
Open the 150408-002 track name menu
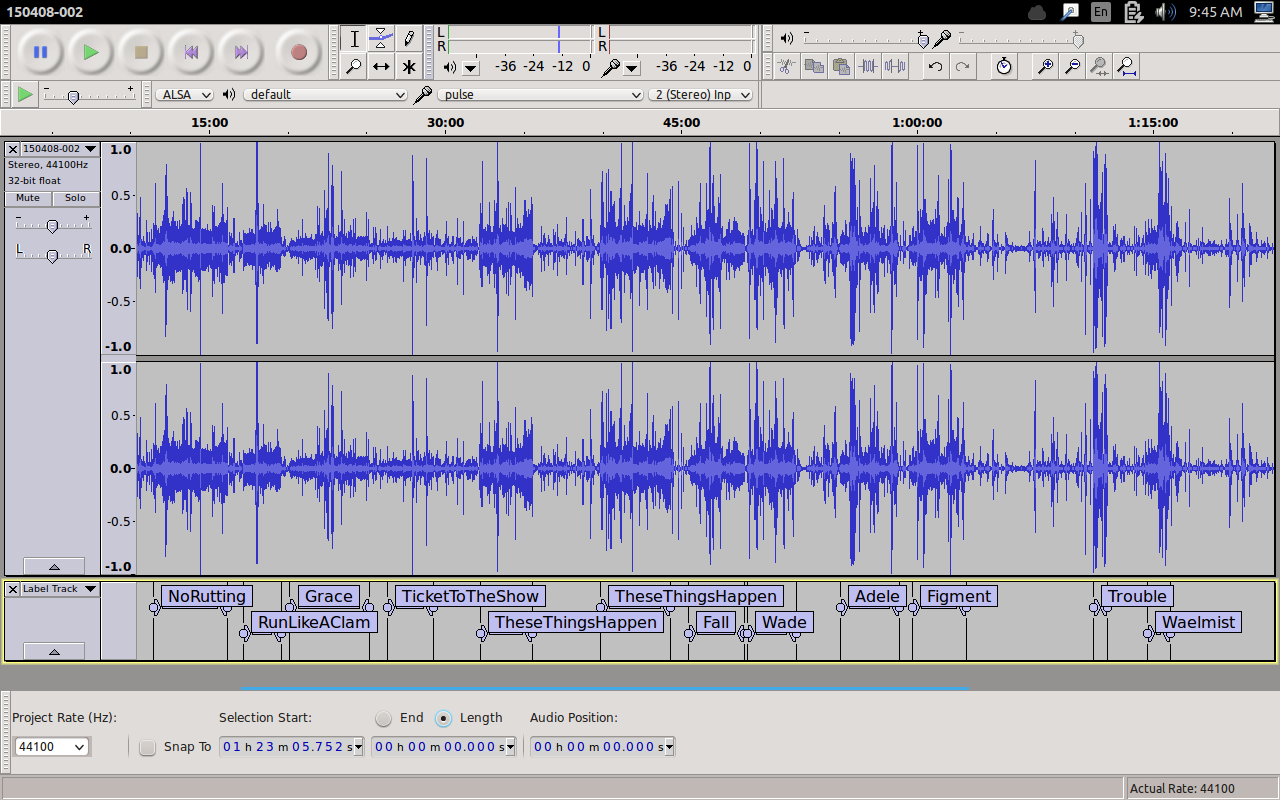point(60,149)
